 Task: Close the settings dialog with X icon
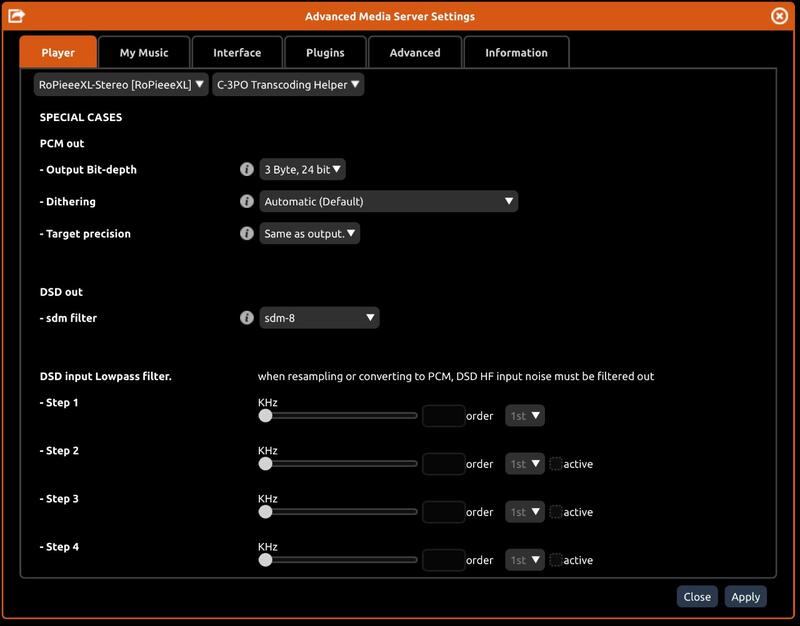pyautogui.click(x=780, y=16)
